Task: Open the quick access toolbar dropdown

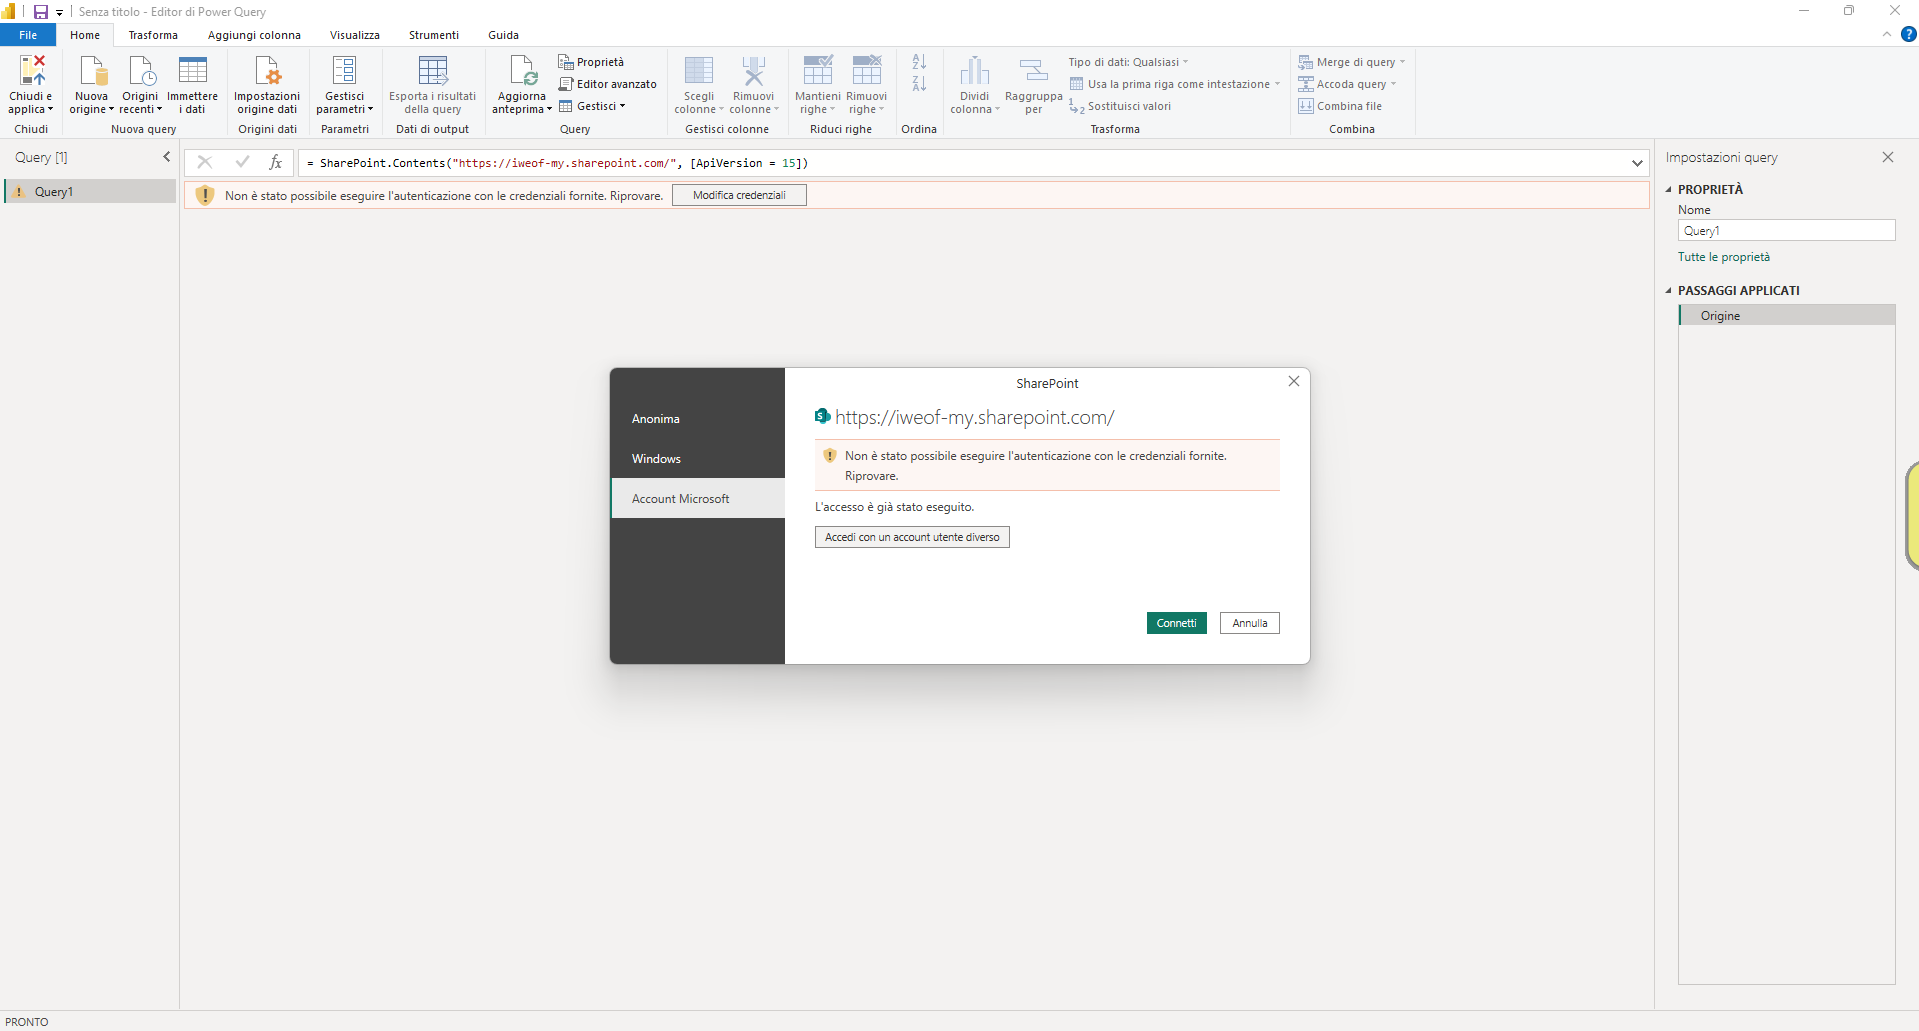Action: point(60,13)
